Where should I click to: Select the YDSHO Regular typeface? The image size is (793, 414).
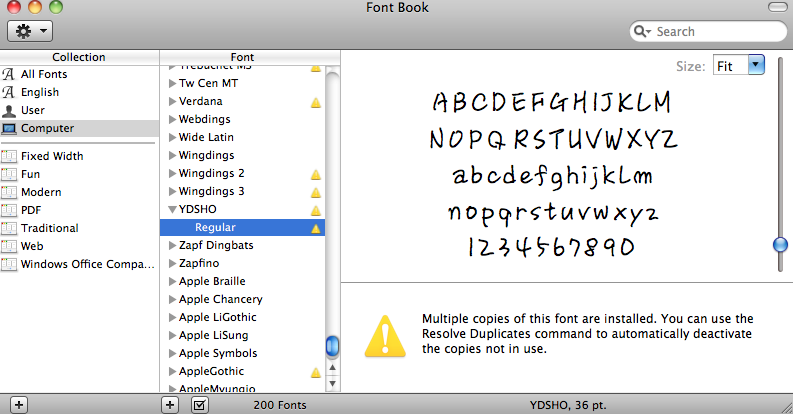tap(242, 227)
